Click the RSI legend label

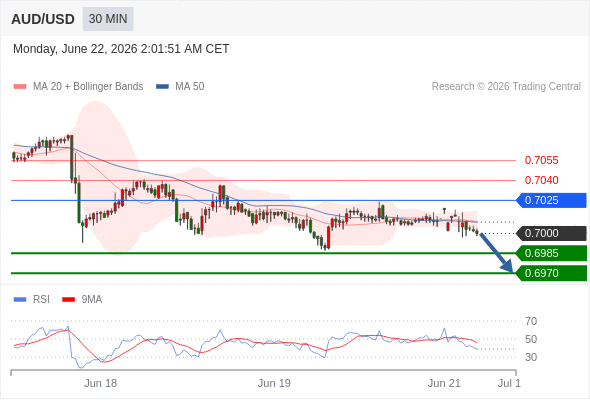pyautogui.click(x=41, y=300)
